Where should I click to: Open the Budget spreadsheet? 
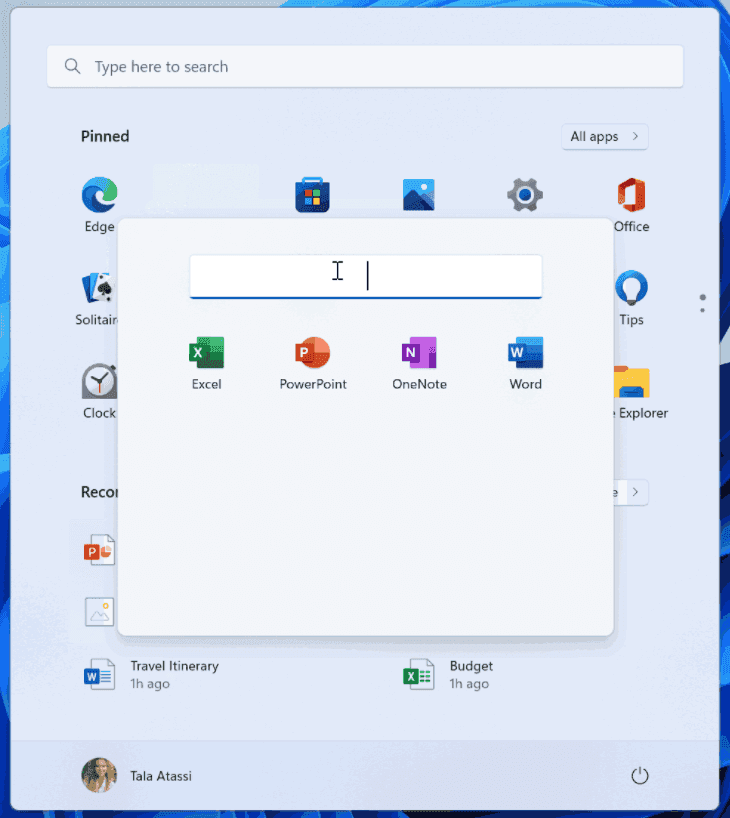point(449,674)
